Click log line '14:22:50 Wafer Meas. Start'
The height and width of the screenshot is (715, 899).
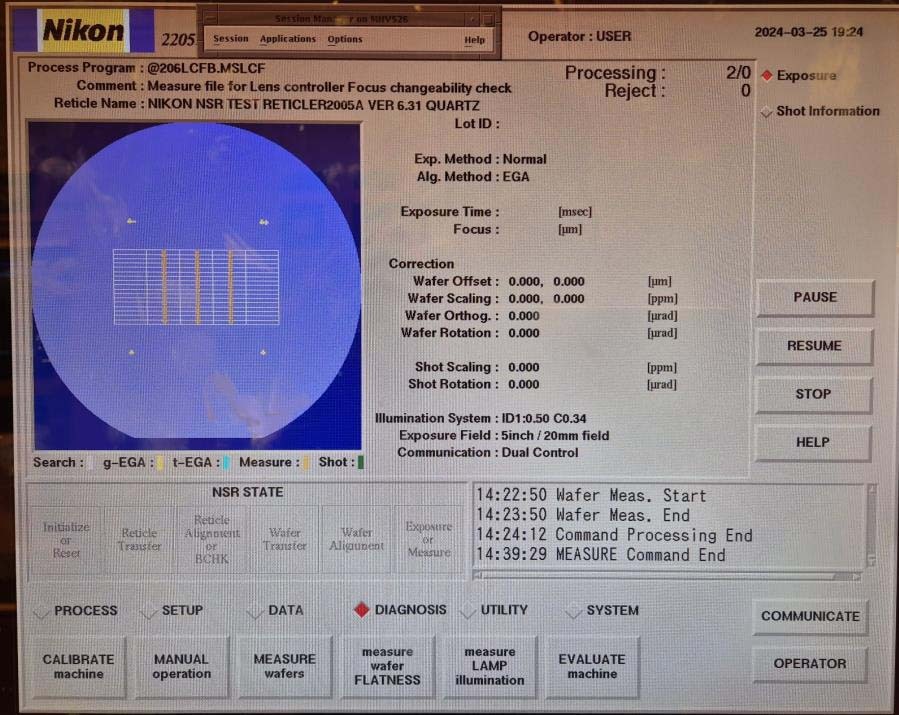pyautogui.click(x=591, y=495)
